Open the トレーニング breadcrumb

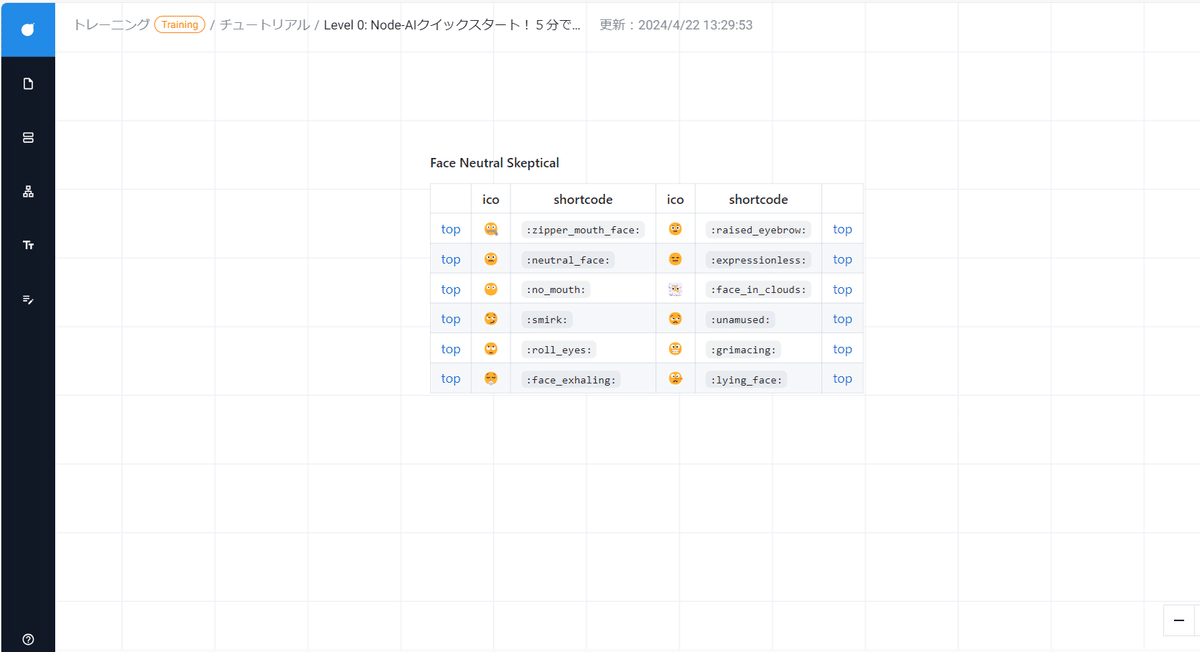[111, 25]
